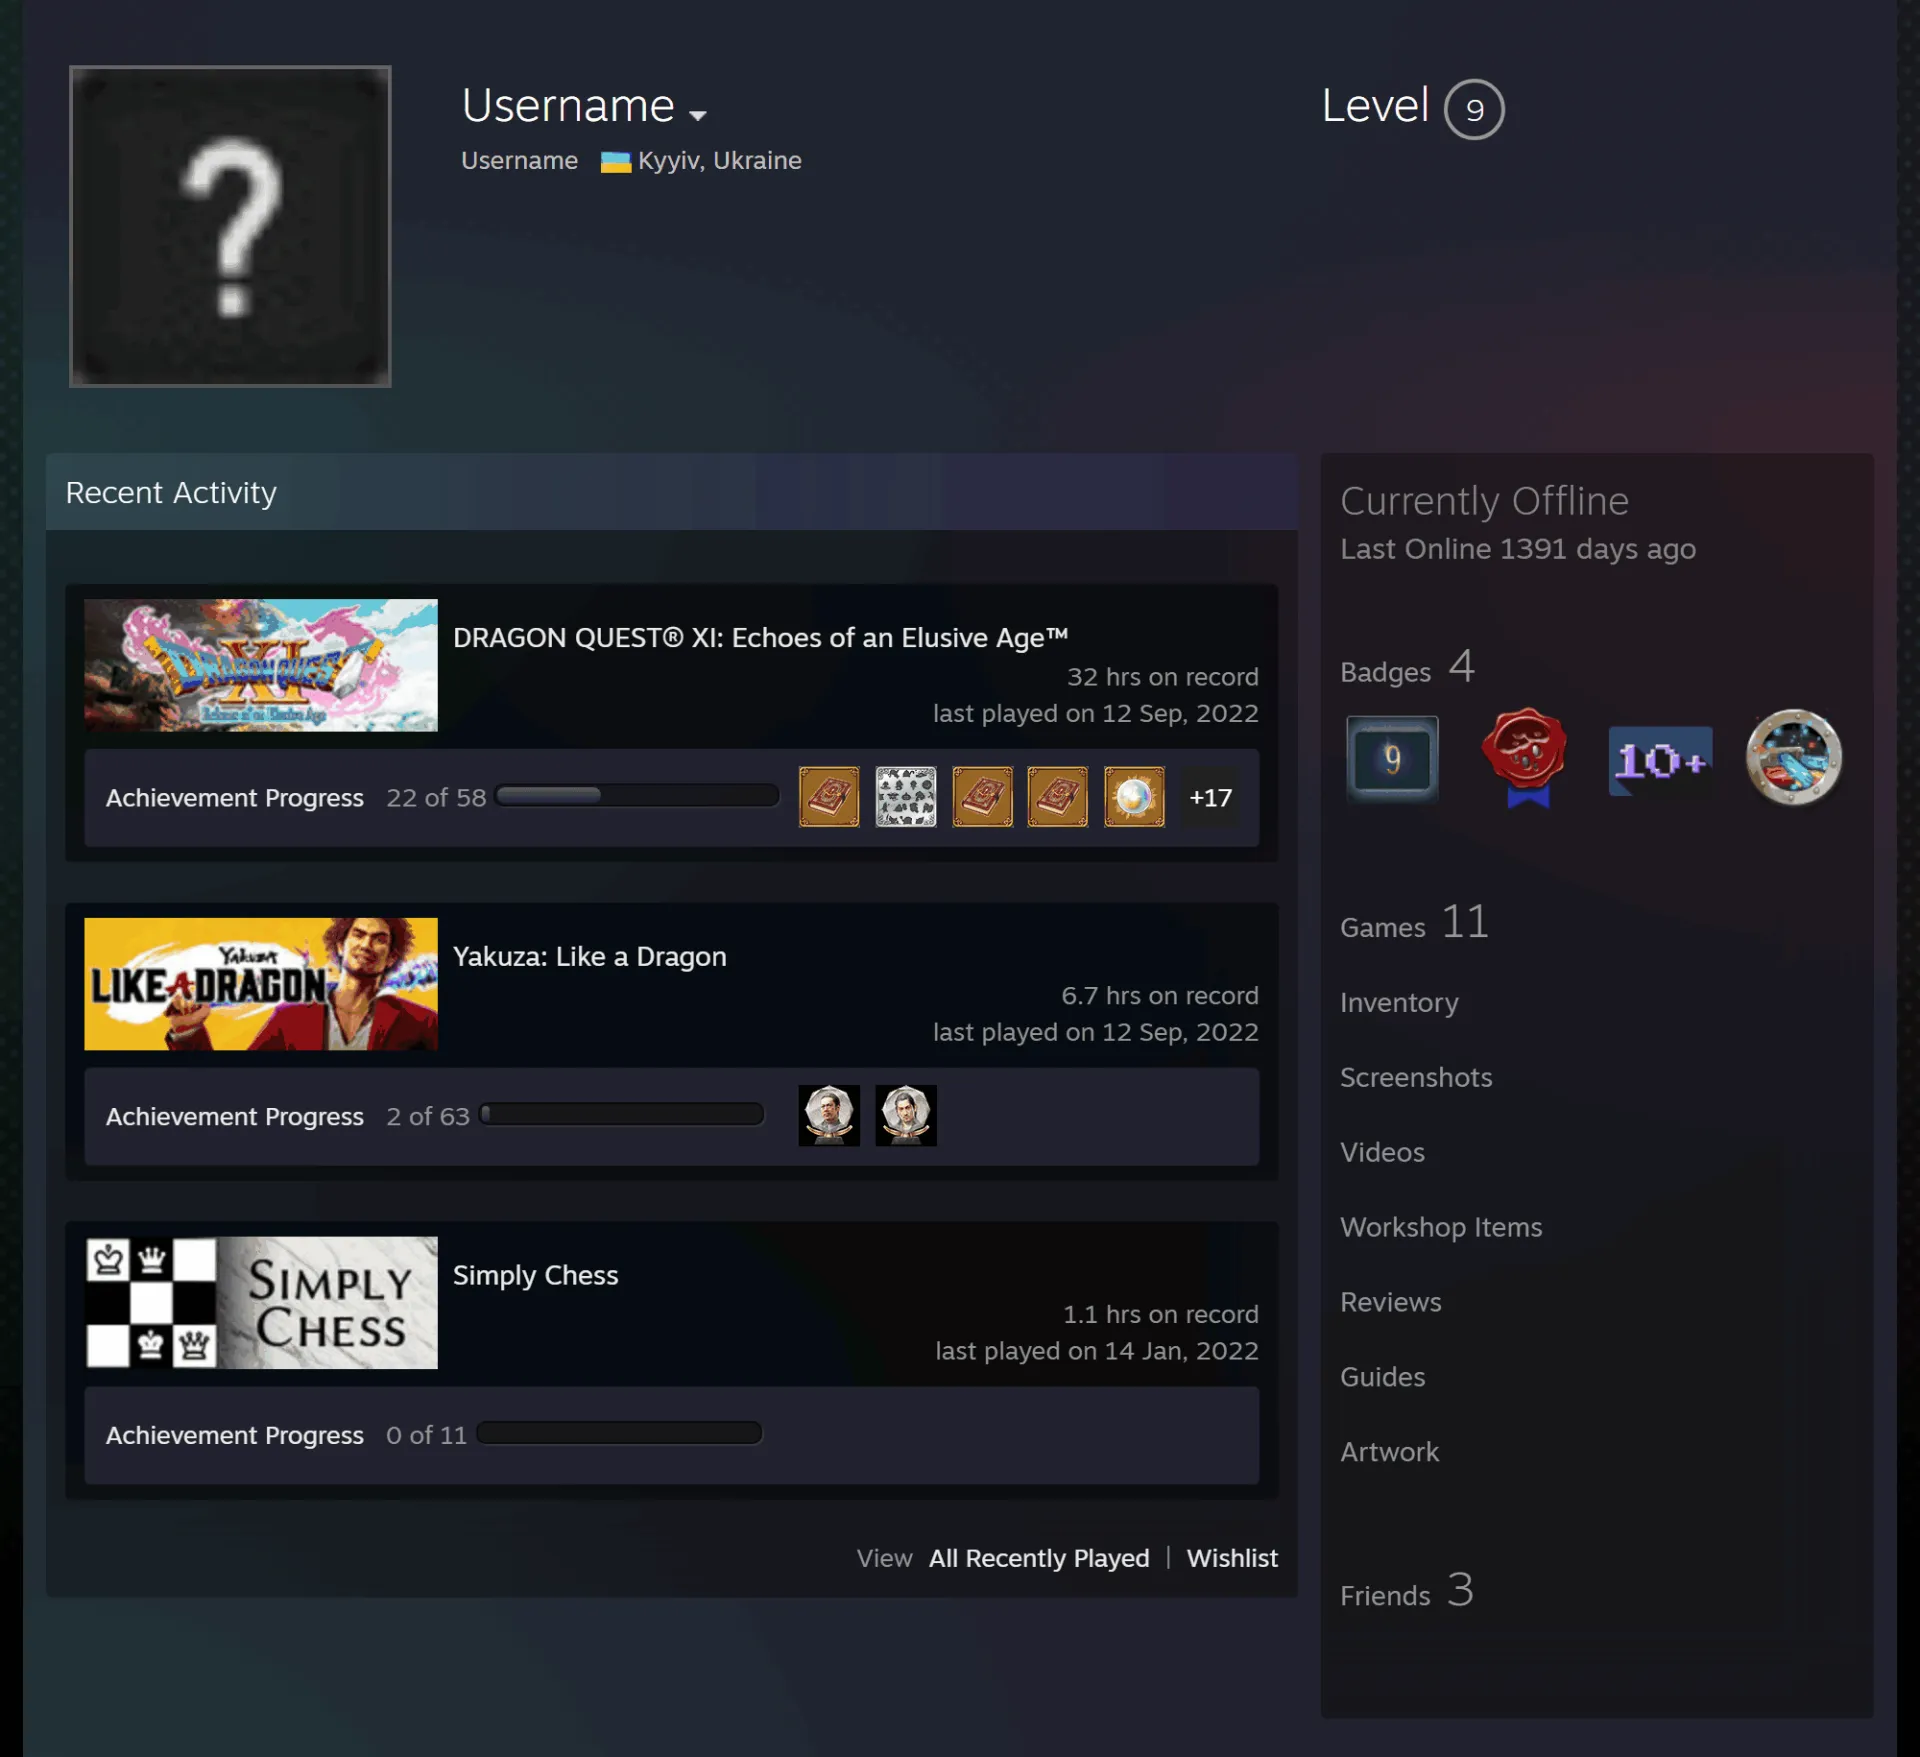
Task: Click the Level 9 circle badge
Action: click(x=1473, y=109)
